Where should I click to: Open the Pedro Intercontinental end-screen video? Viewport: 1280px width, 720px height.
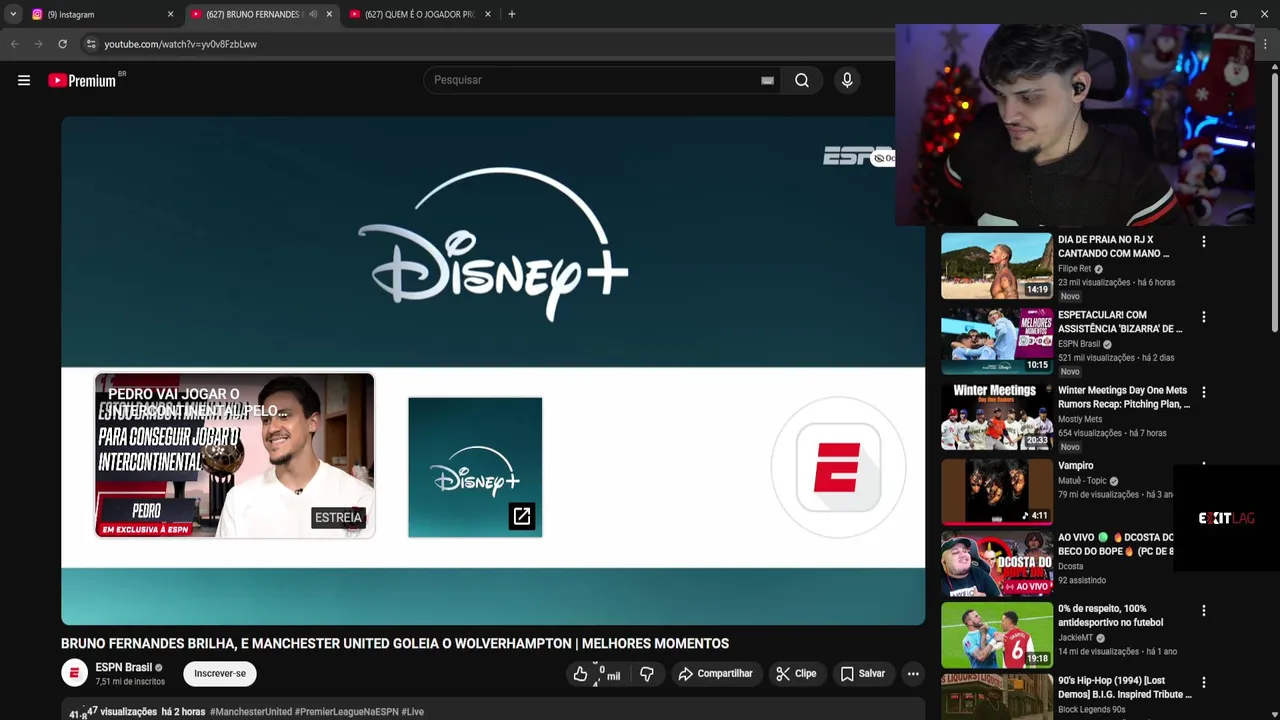235,456
